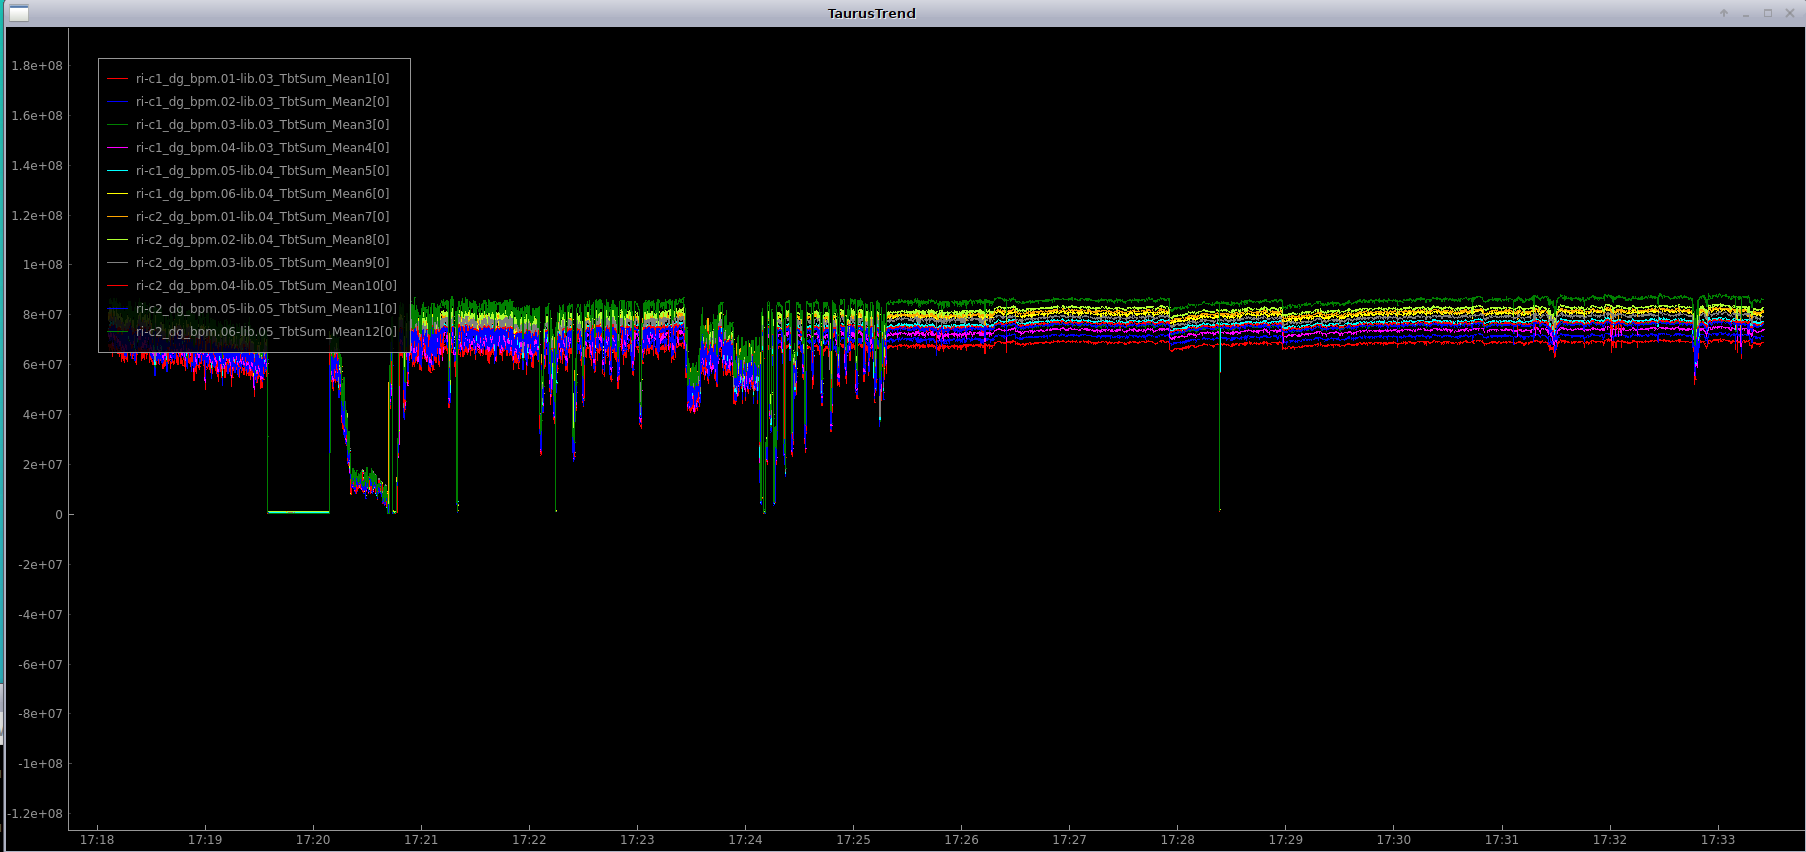This screenshot has height=852, width=1806.
Task: Minimize the TaurusTrend window
Action: tap(1746, 13)
